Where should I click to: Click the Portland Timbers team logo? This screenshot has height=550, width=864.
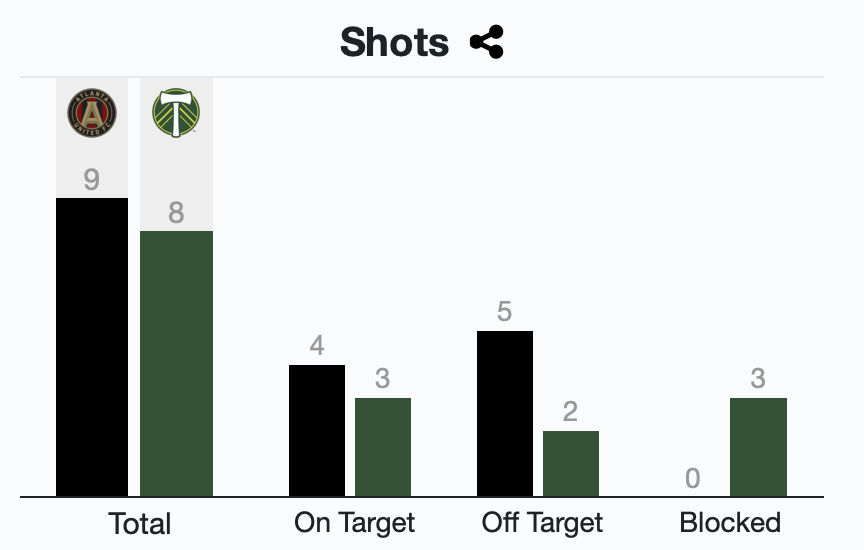176,112
